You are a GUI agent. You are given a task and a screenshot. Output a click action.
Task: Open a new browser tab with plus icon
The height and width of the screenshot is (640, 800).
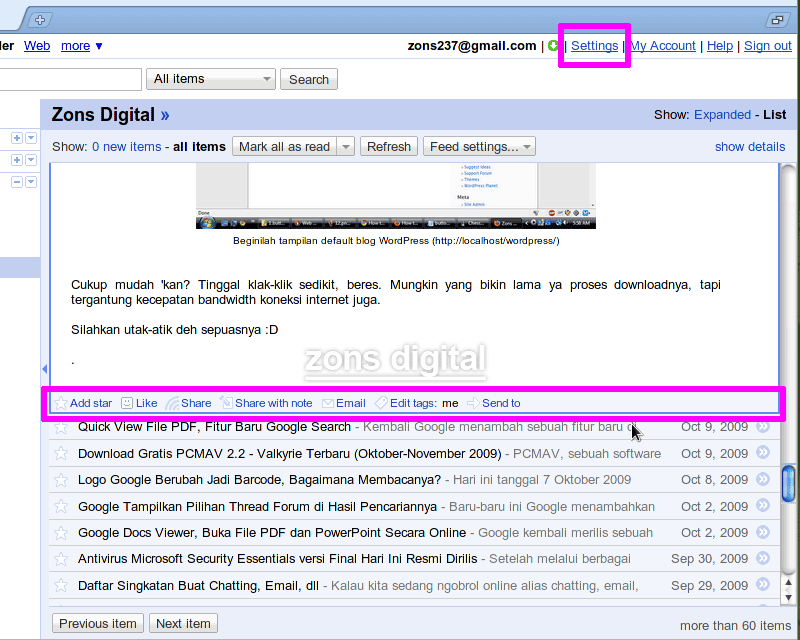(40, 20)
